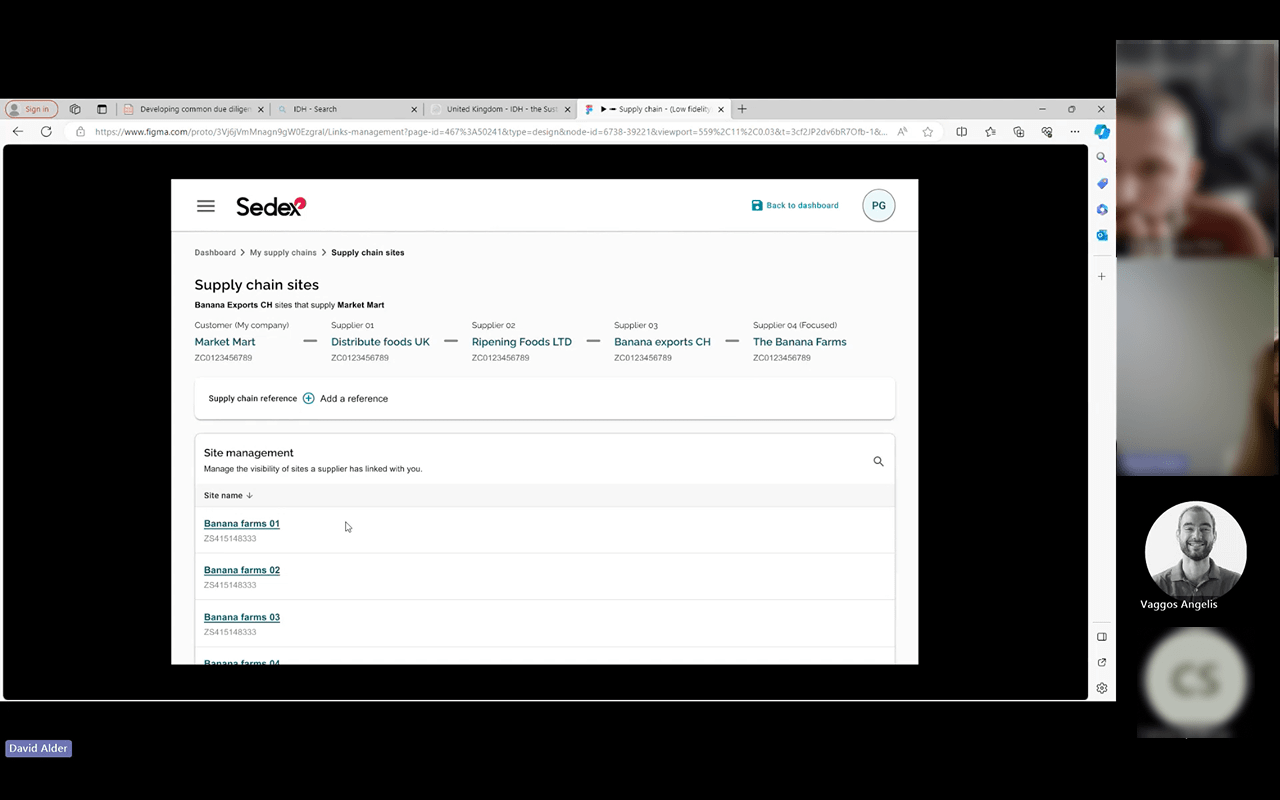1280x800 pixels.
Task: Switch to IDH - Search tab
Action: pyautogui.click(x=346, y=109)
